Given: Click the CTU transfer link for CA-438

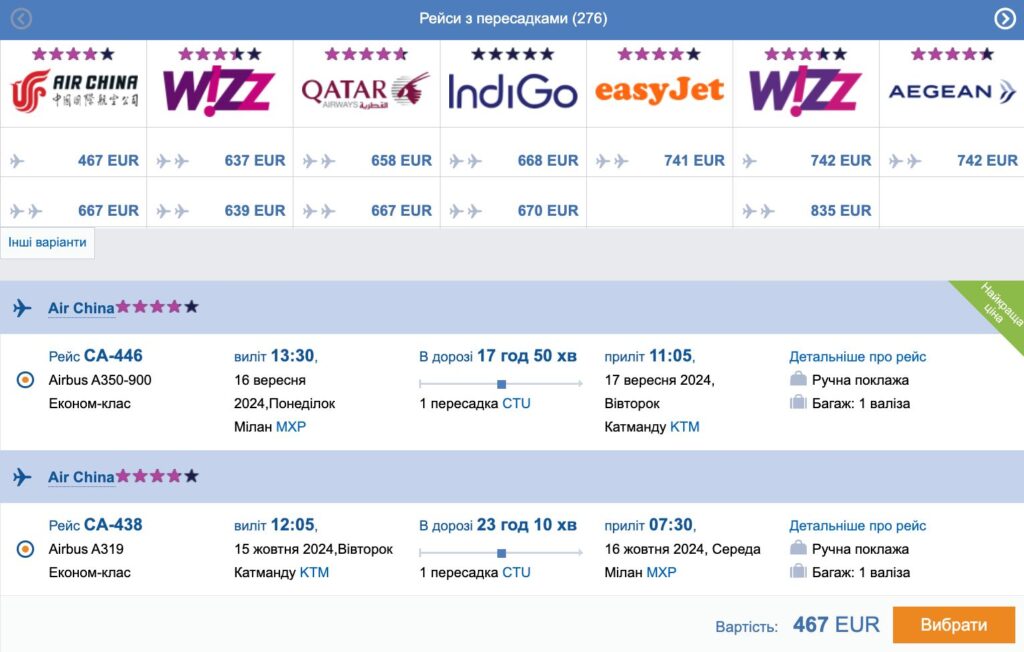Looking at the screenshot, I should click(x=516, y=573).
